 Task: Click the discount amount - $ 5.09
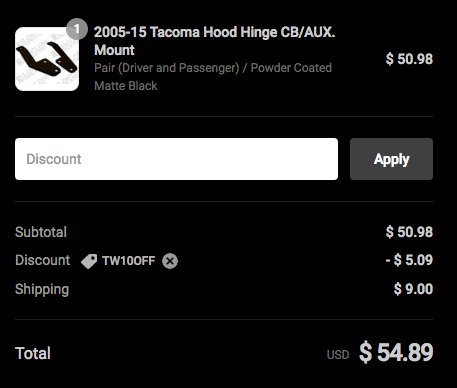pos(409,260)
